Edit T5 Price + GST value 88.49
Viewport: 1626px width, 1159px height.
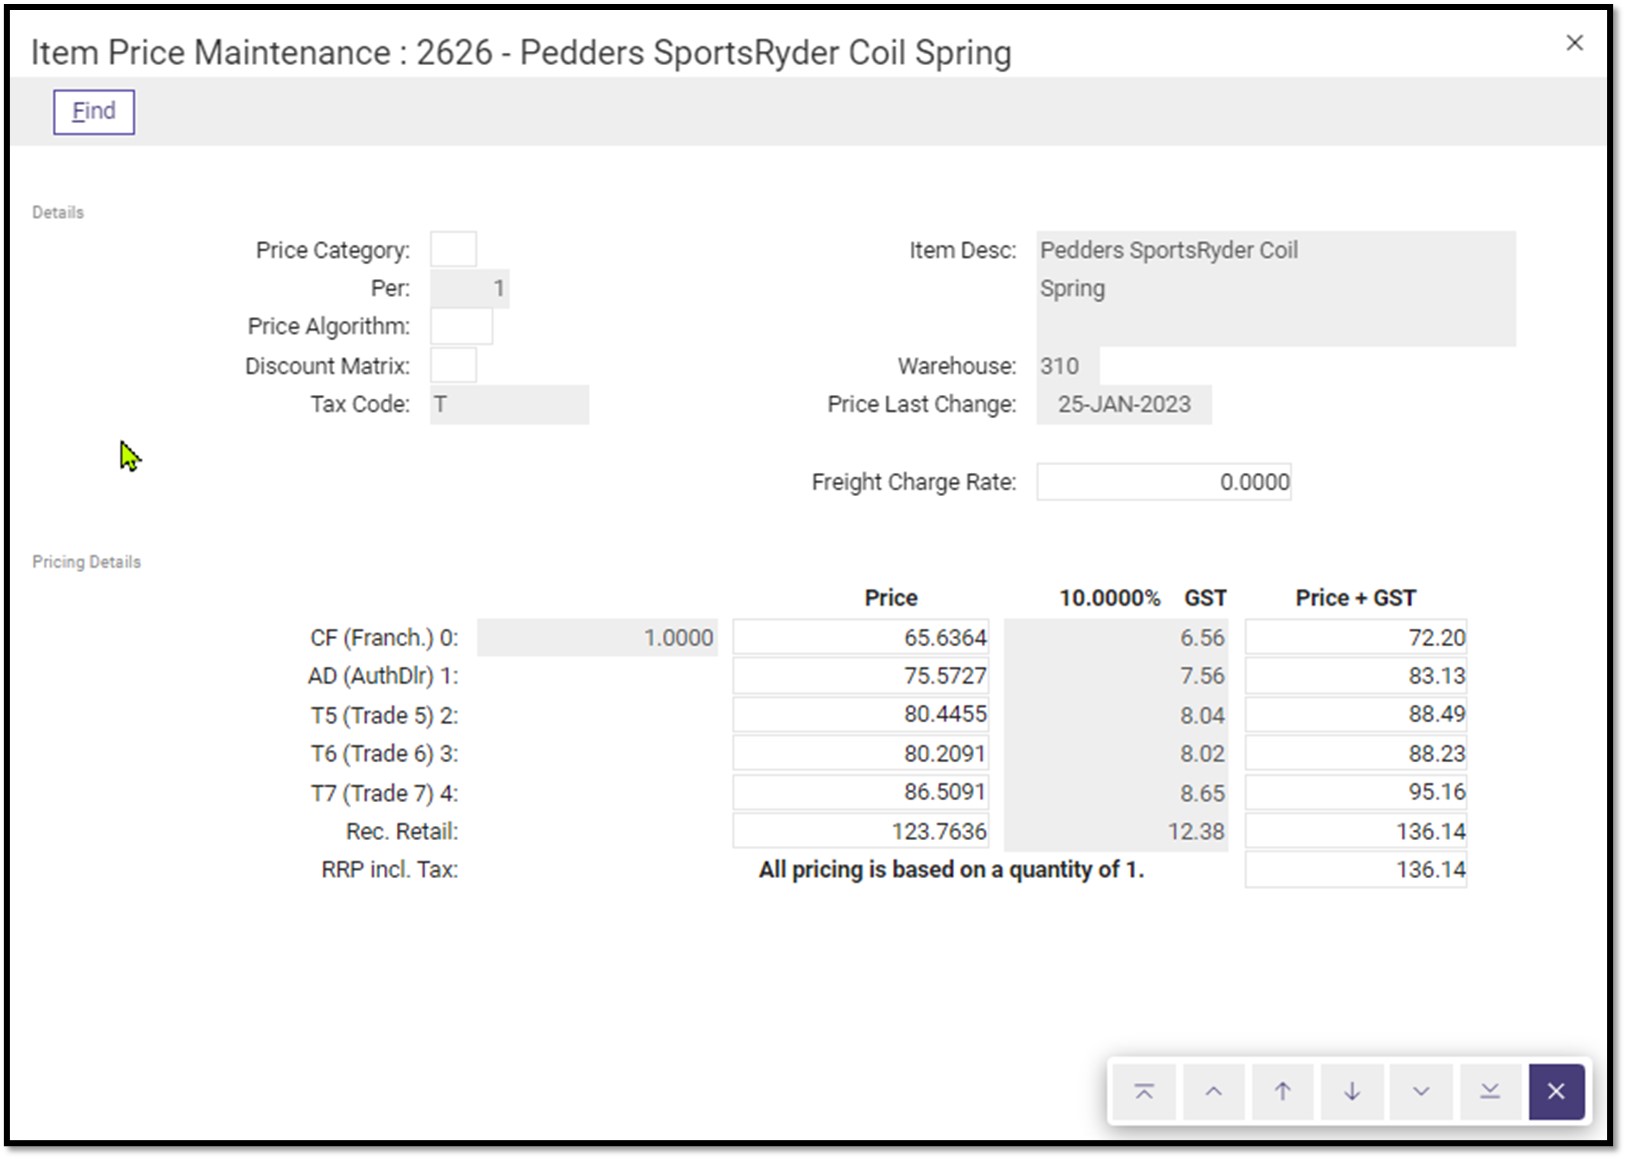1356,714
